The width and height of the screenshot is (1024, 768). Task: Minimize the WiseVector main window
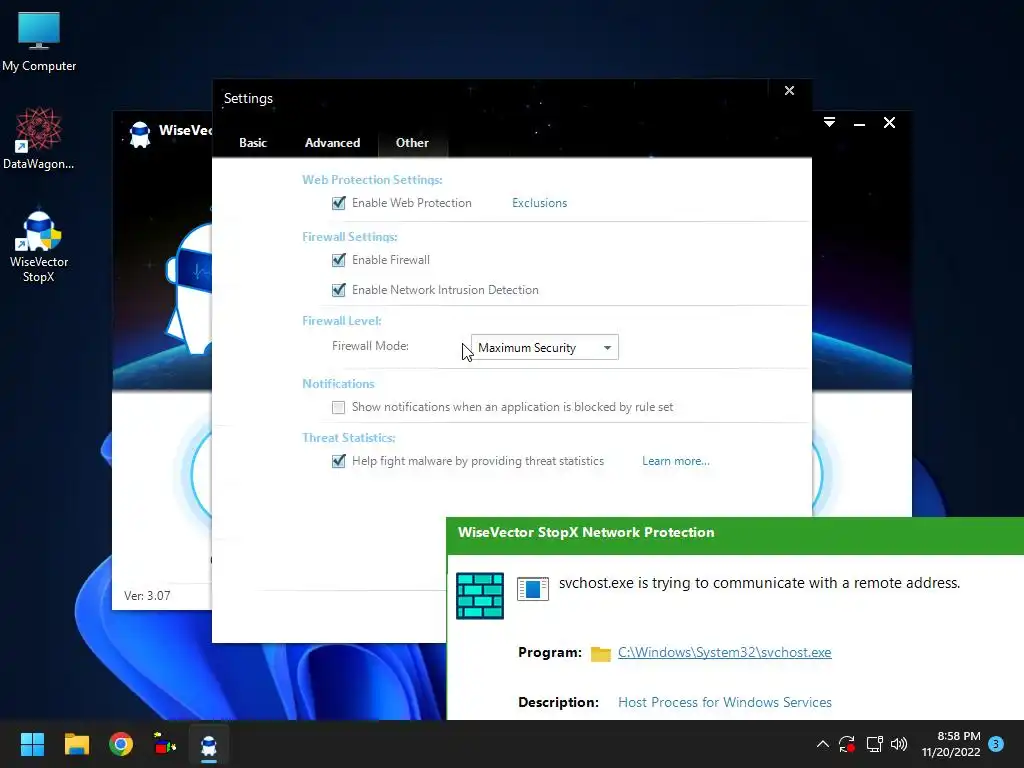pos(859,123)
